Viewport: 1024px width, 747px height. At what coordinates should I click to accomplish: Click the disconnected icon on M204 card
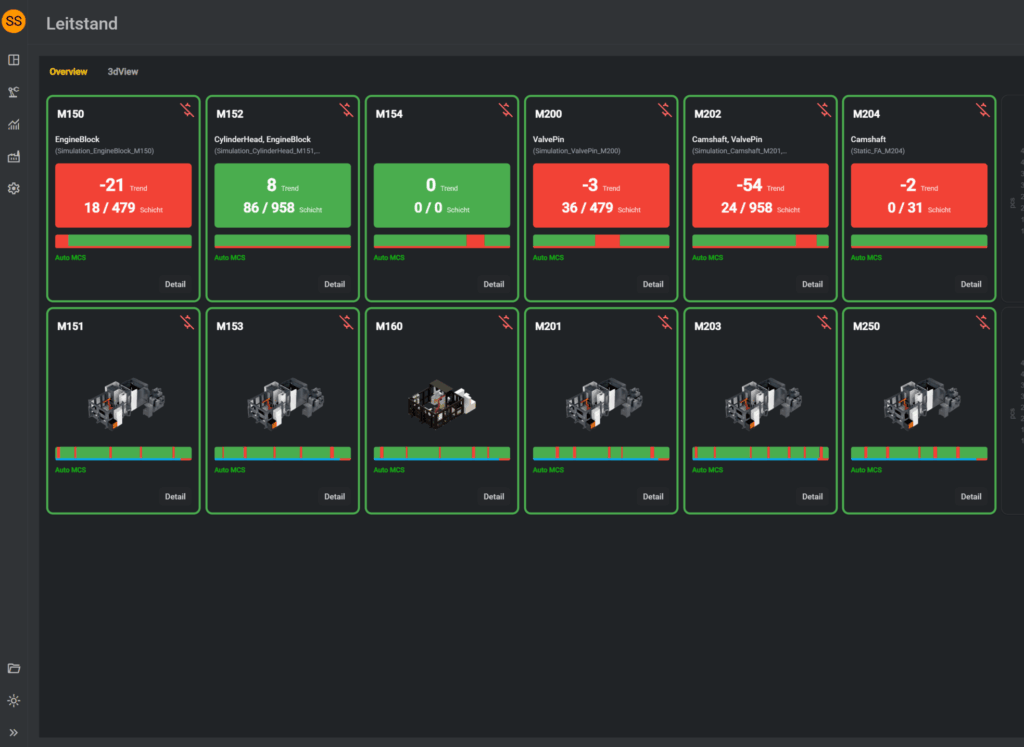click(x=982, y=110)
